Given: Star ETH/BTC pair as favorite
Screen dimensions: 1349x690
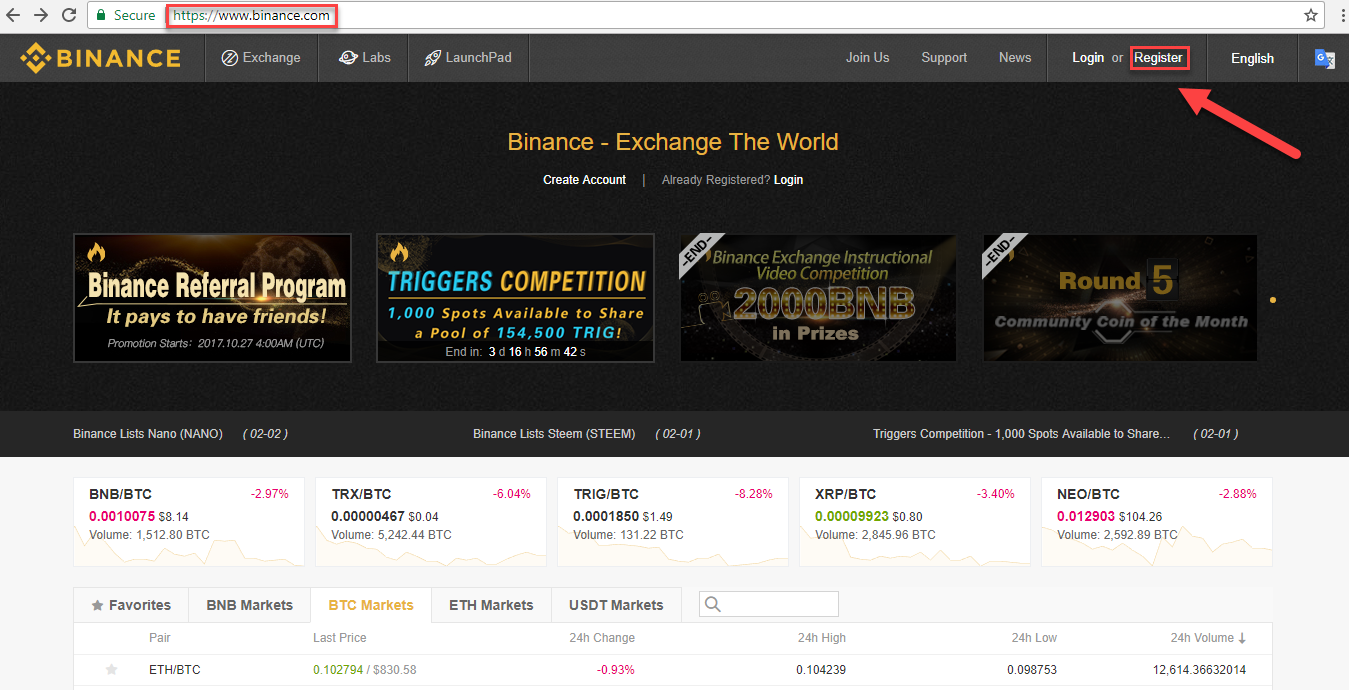Looking at the screenshot, I should click(x=112, y=669).
